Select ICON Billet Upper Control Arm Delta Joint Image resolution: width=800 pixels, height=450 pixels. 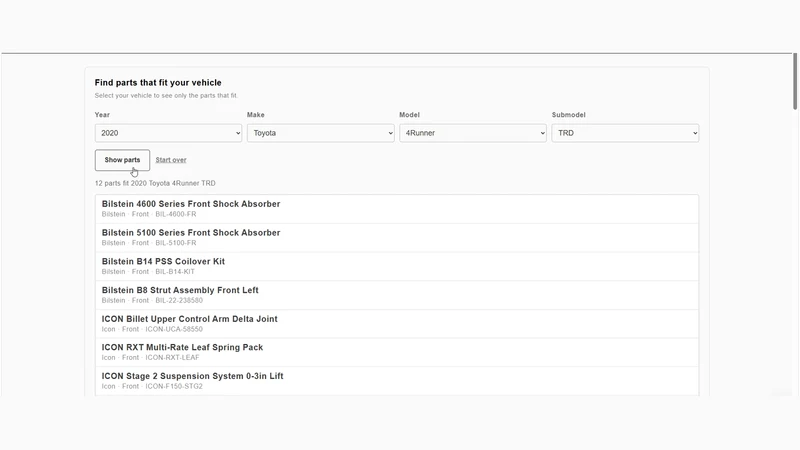coord(396,323)
